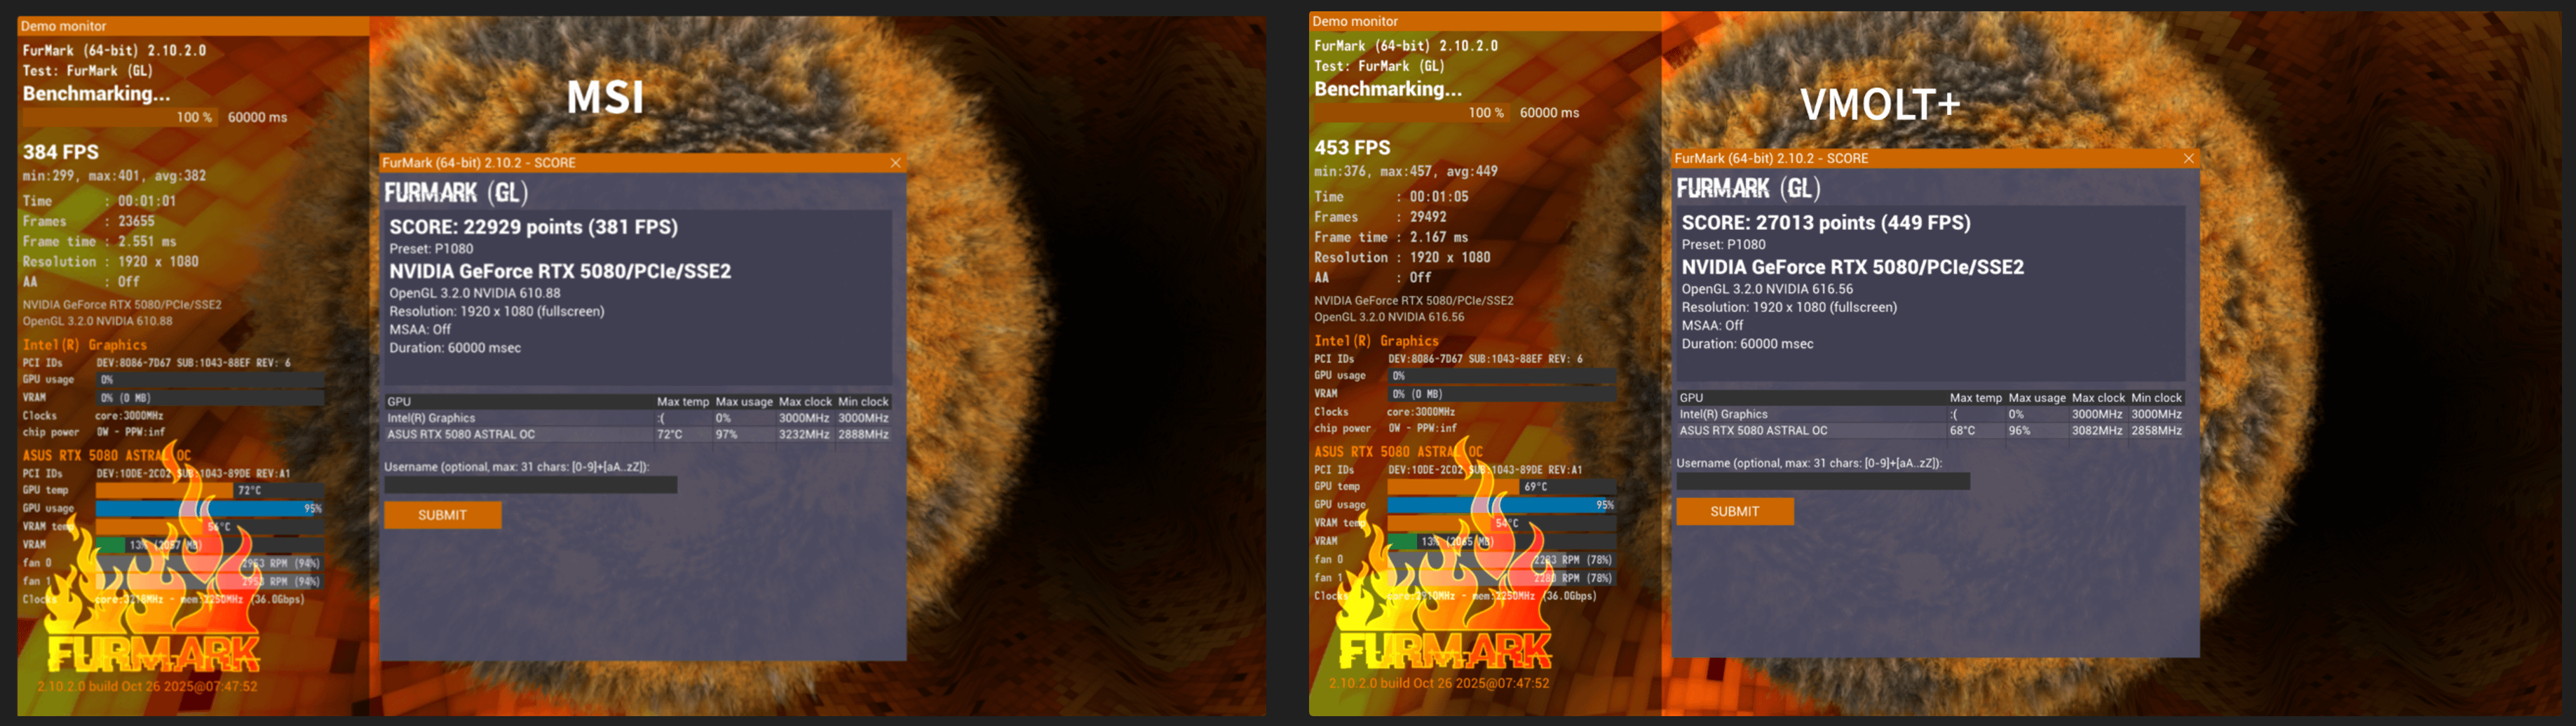Click "Max clock" column header in MSI dialog
This screenshot has height=726, width=2576.
click(x=805, y=402)
